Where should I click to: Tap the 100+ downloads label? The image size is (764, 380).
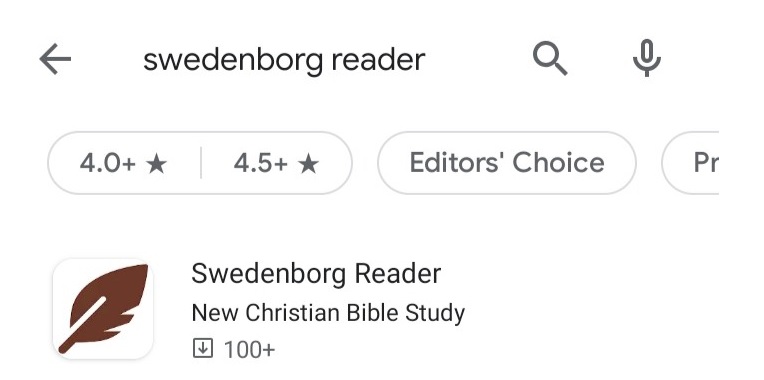pos(249,350)
